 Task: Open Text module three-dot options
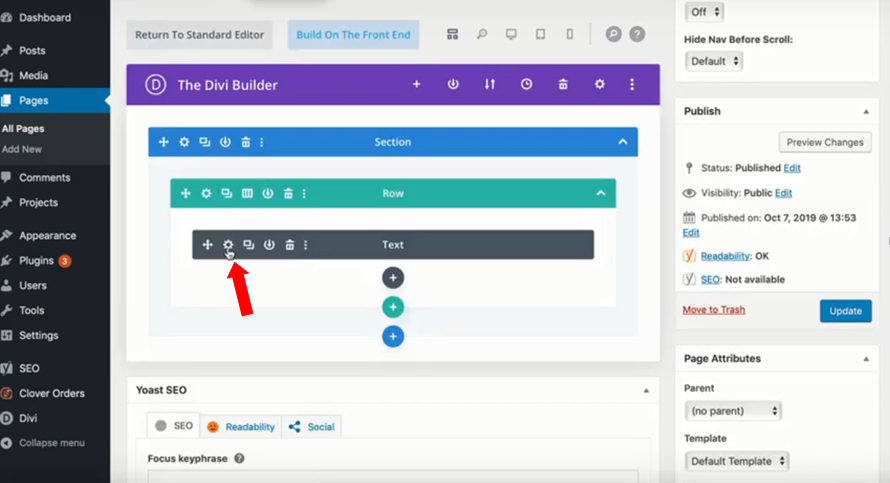point(305,245)
